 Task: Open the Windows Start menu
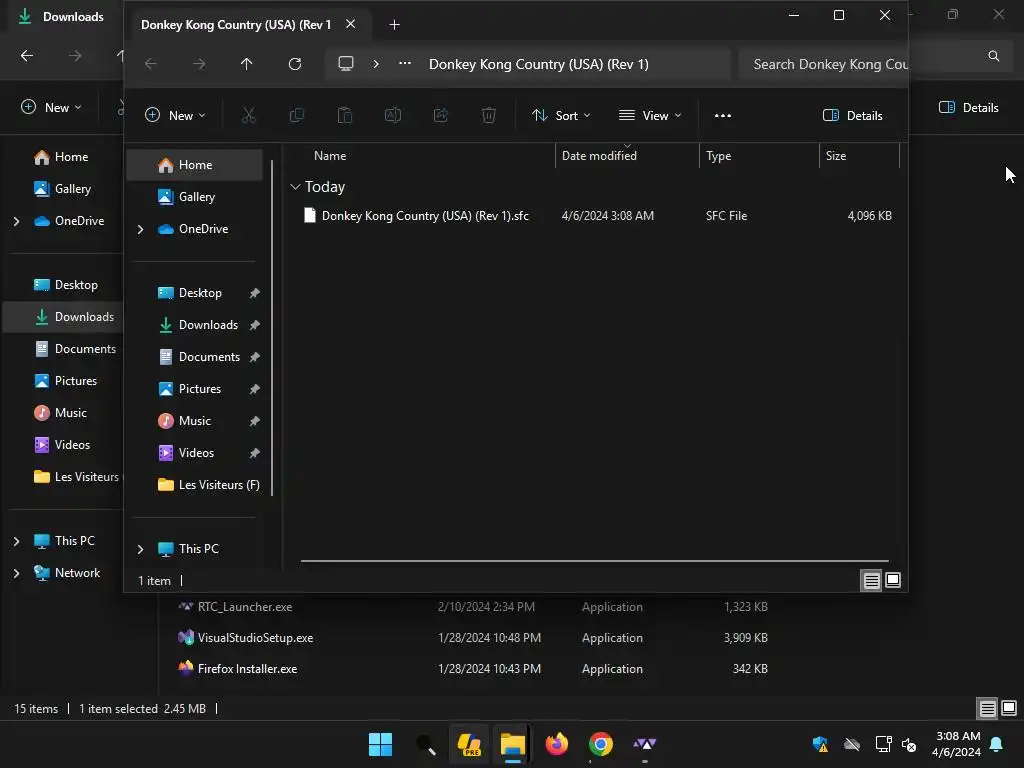(x=381, y=744)
